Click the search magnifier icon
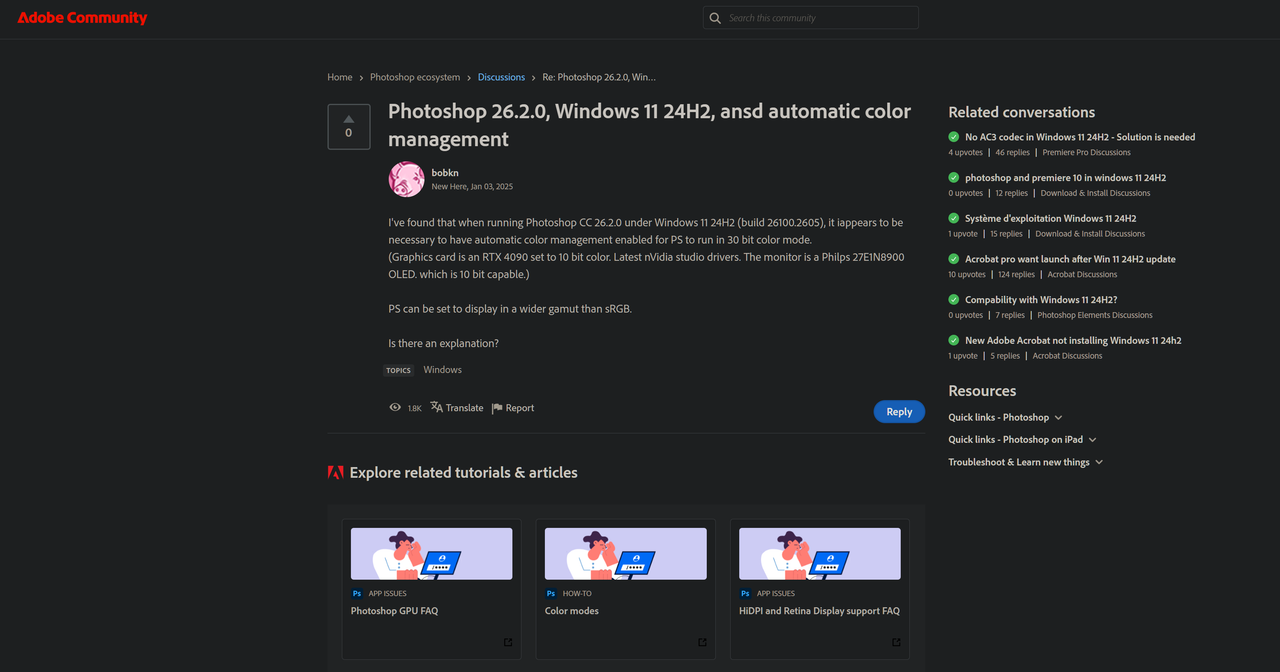This screenshot has width=1280, height=672. (714, 18)
